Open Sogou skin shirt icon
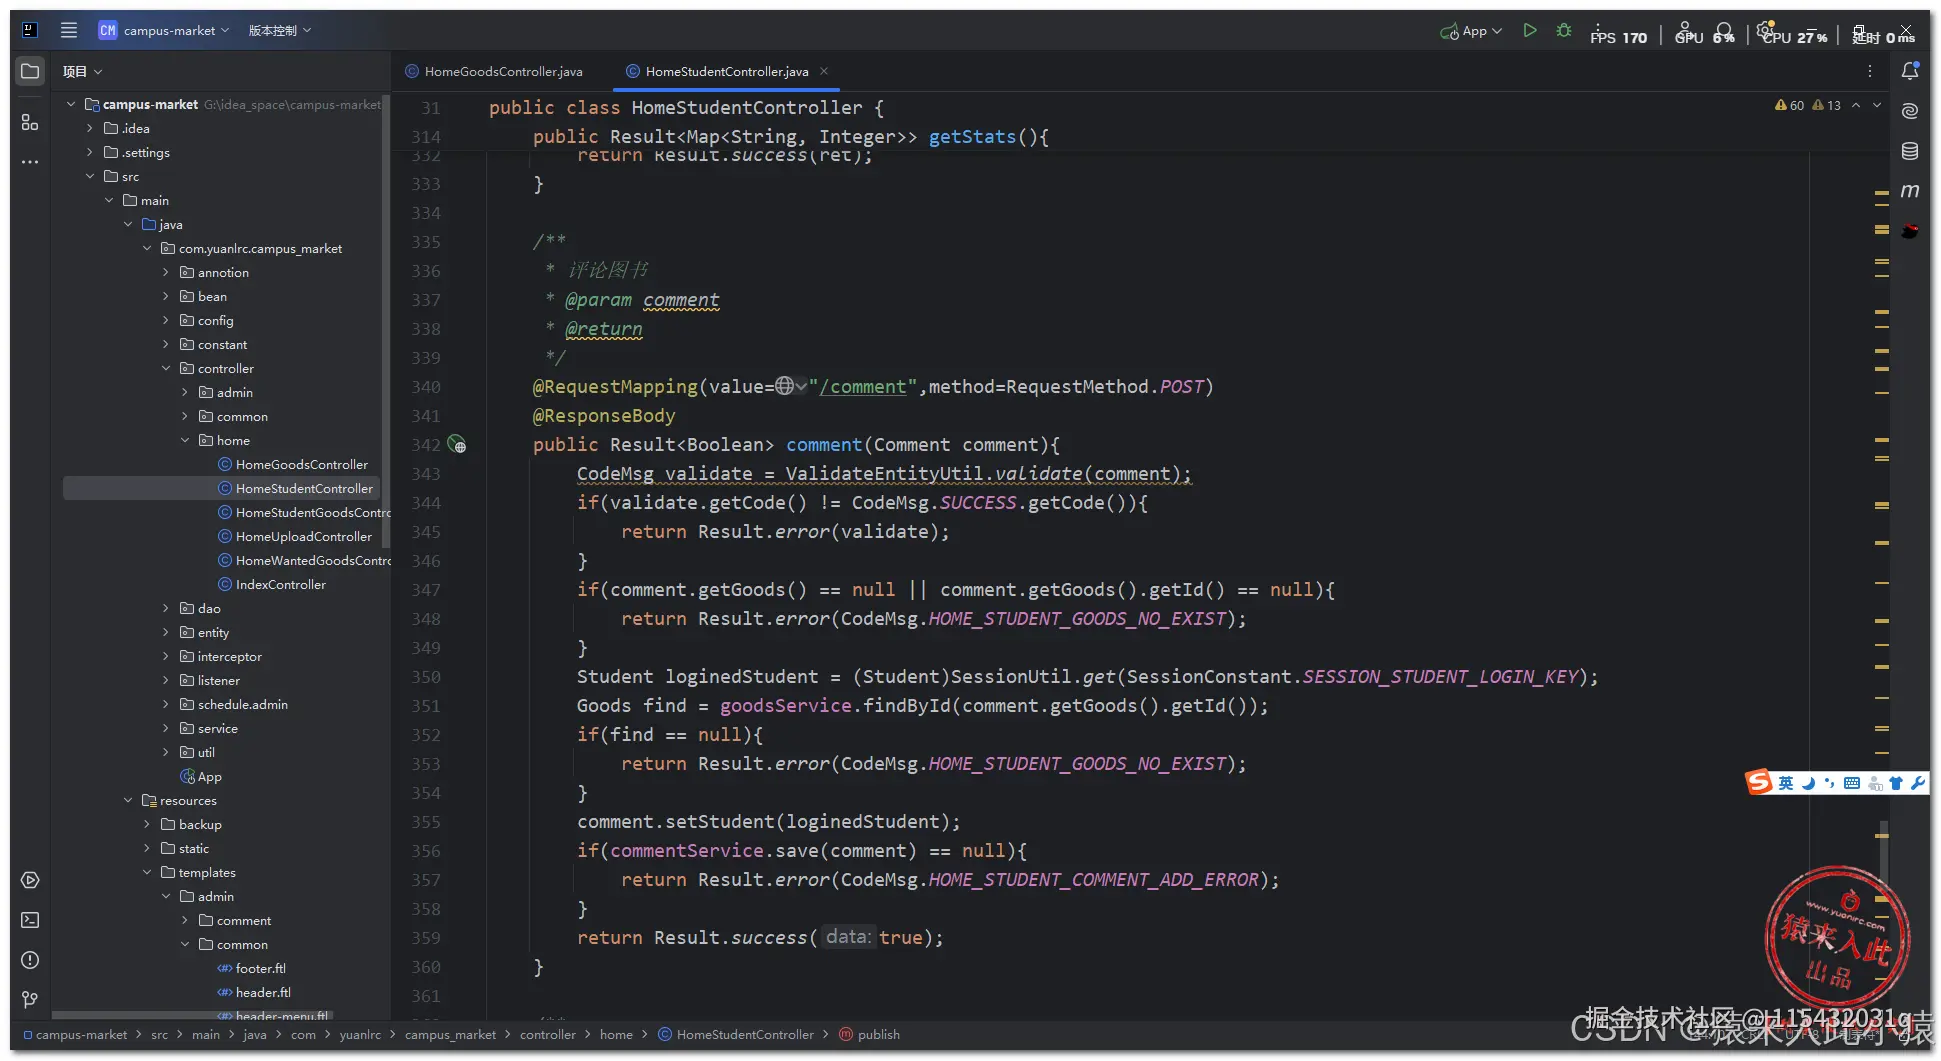The height and width of the screenshot is (1061, 1941). click(x=1896, y=783)
